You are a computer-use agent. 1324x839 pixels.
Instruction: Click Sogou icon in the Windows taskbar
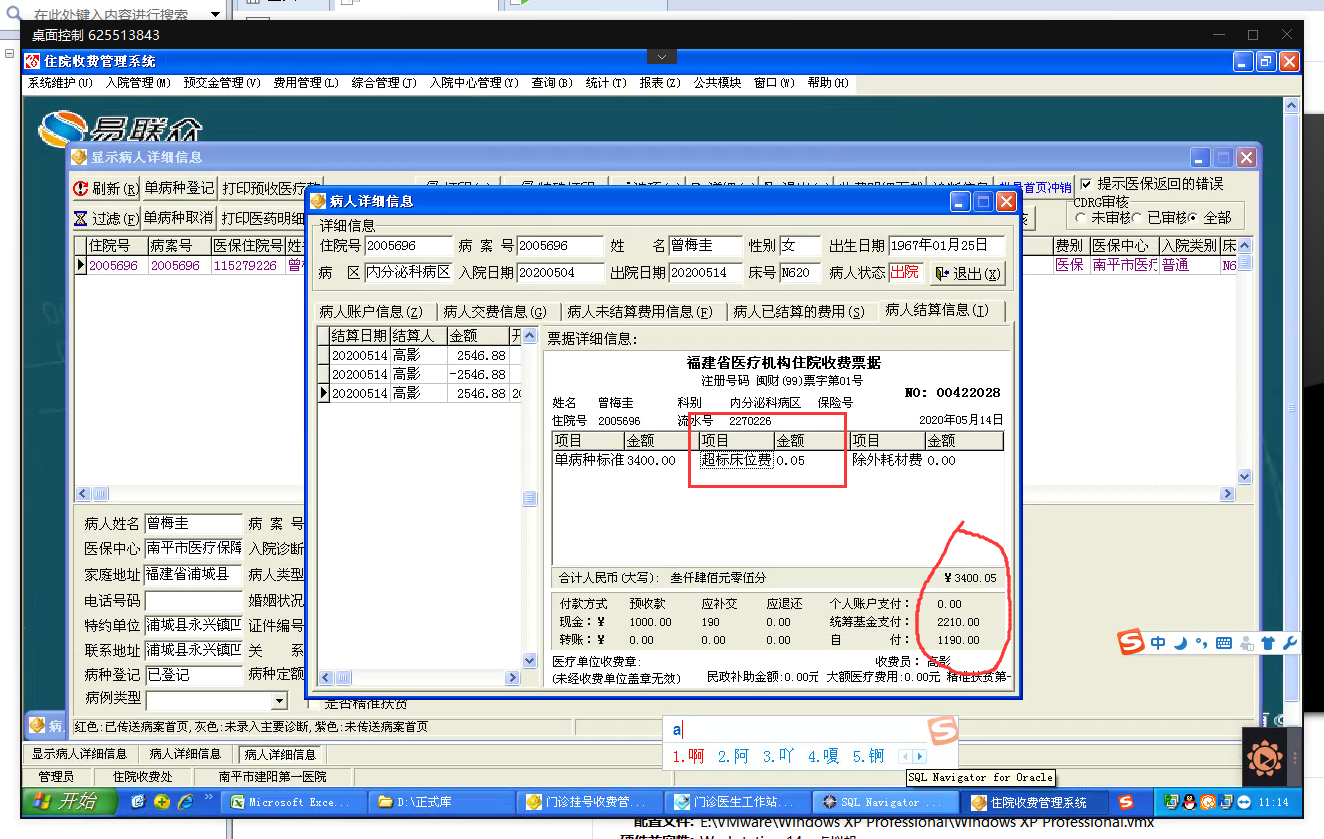pyautogui.click(x=1126, y=802)
